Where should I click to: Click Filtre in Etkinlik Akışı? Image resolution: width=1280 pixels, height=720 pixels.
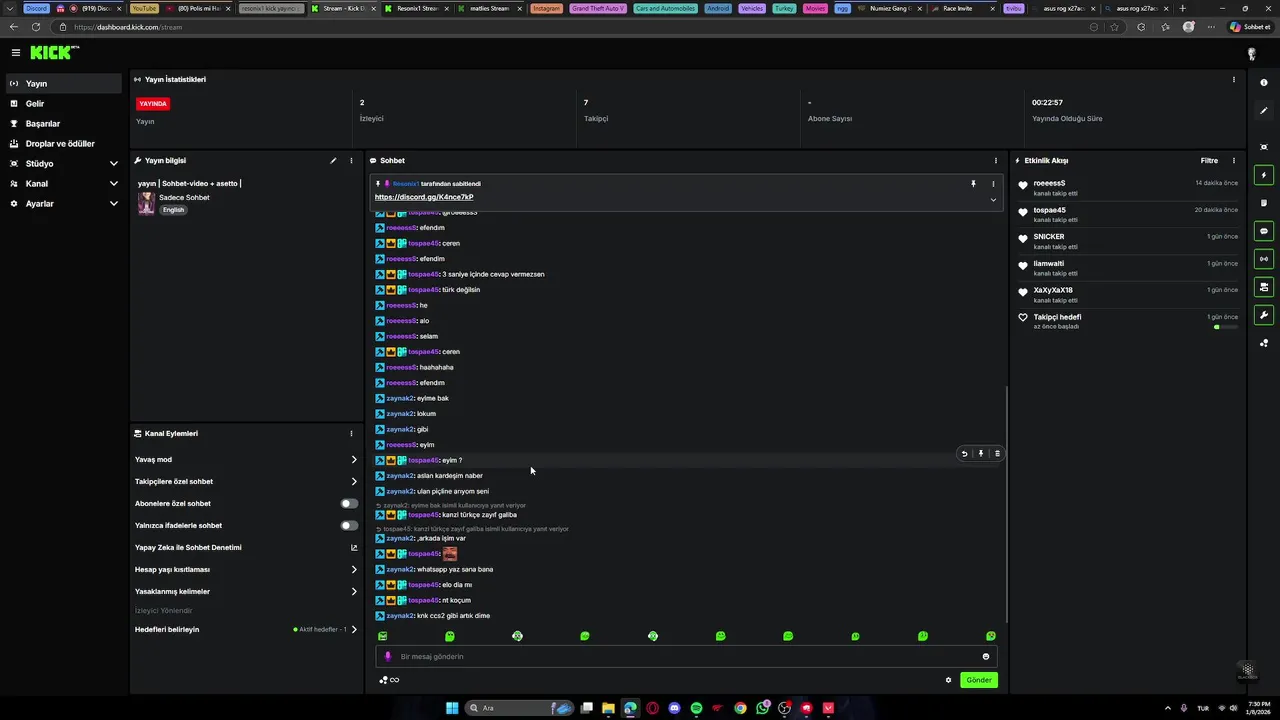coord(1209,160)
